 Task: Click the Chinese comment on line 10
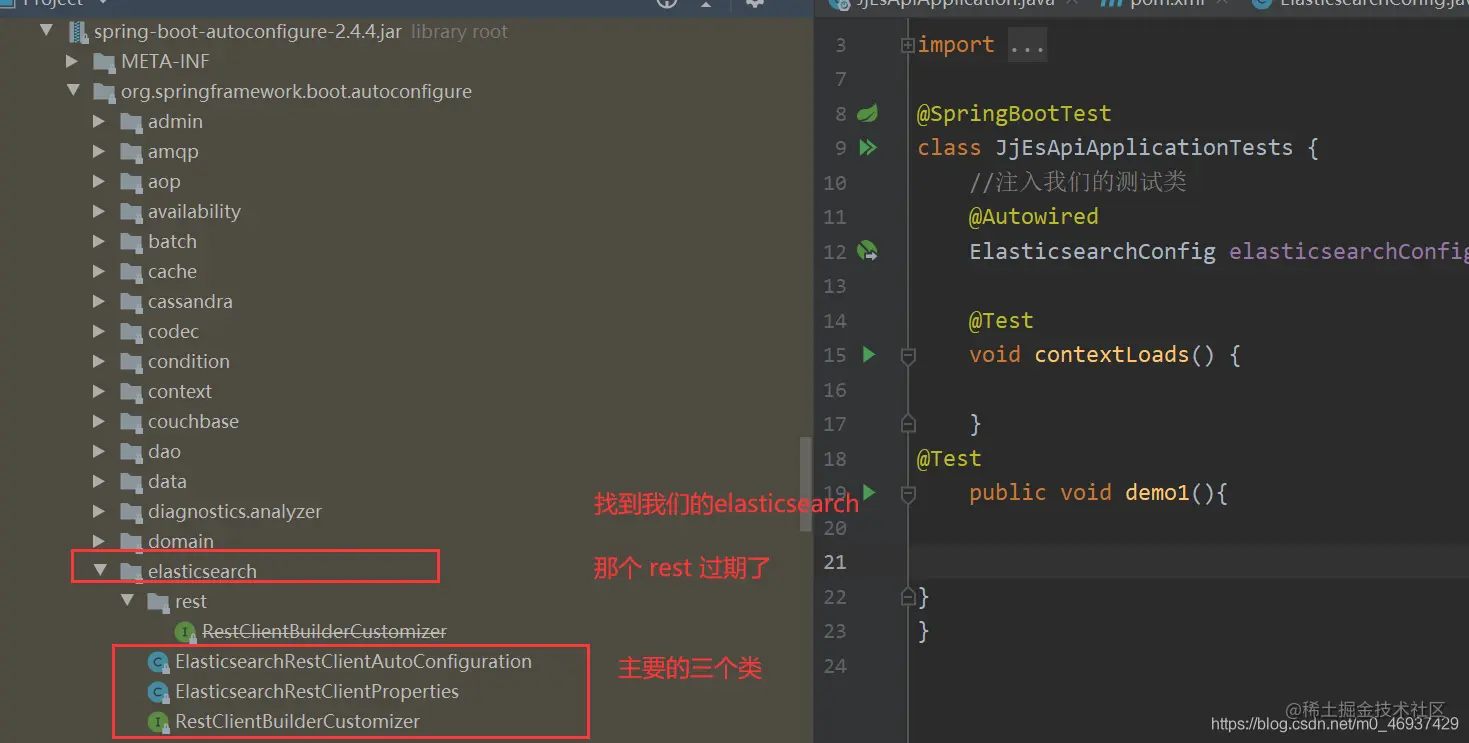point(1078,182)
